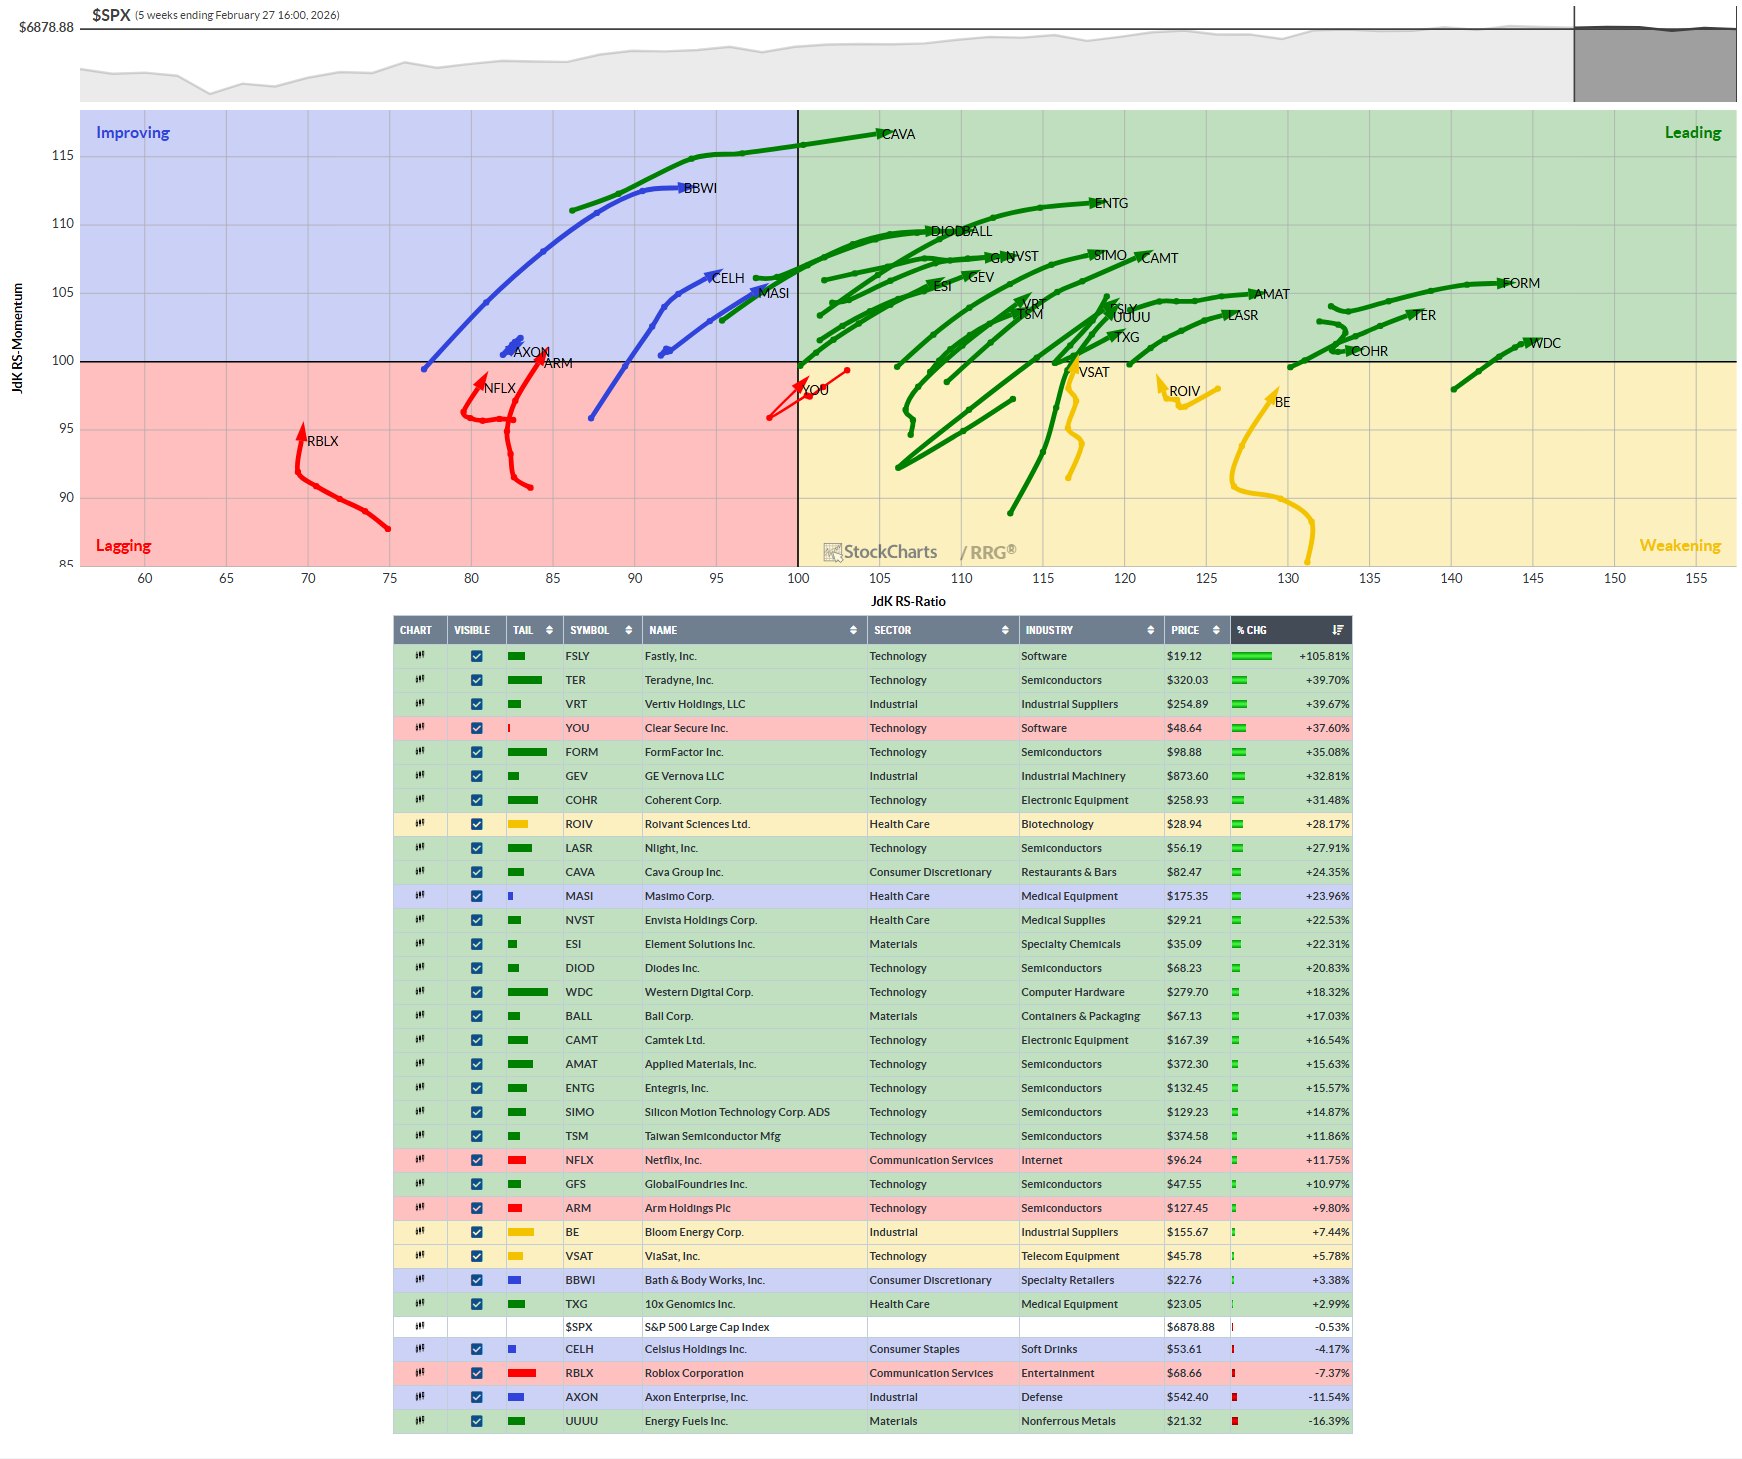Screen dimensions: 1742x1459
Task: Open the chart icon for the $SPX row
Action: point(420,1327)
